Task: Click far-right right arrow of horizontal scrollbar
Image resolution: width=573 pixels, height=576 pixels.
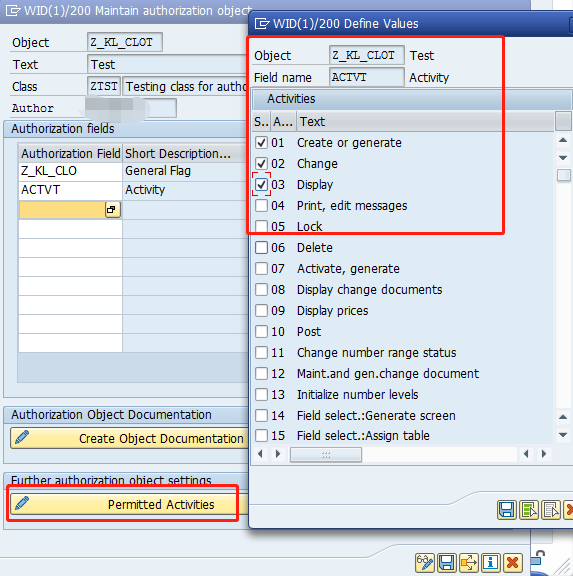Action: point(544,454)
